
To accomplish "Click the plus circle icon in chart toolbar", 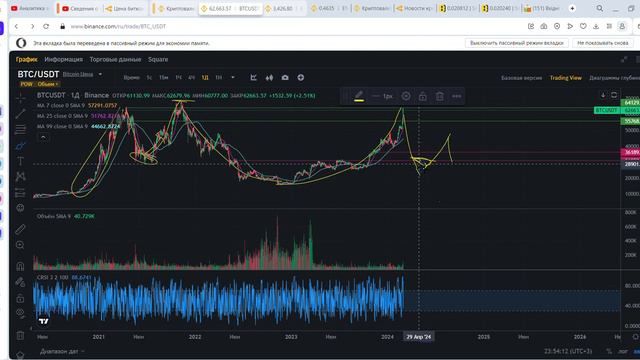I will (301, 78).
